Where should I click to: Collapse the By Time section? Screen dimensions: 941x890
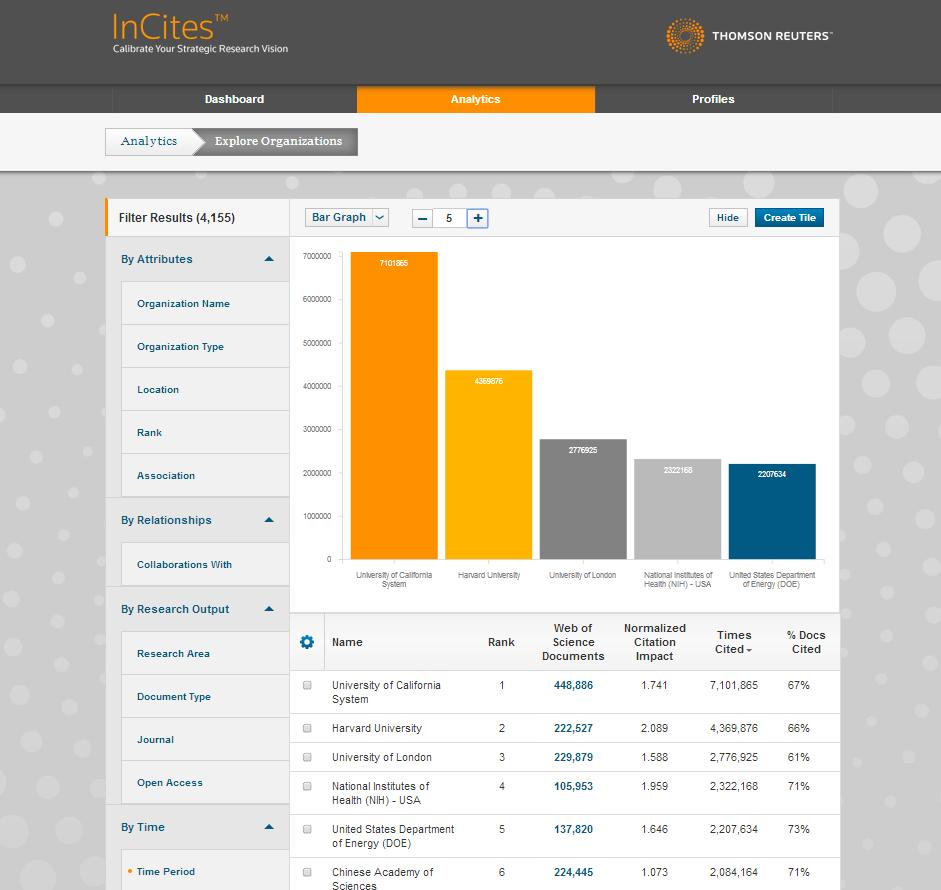[x=269, y=827]
